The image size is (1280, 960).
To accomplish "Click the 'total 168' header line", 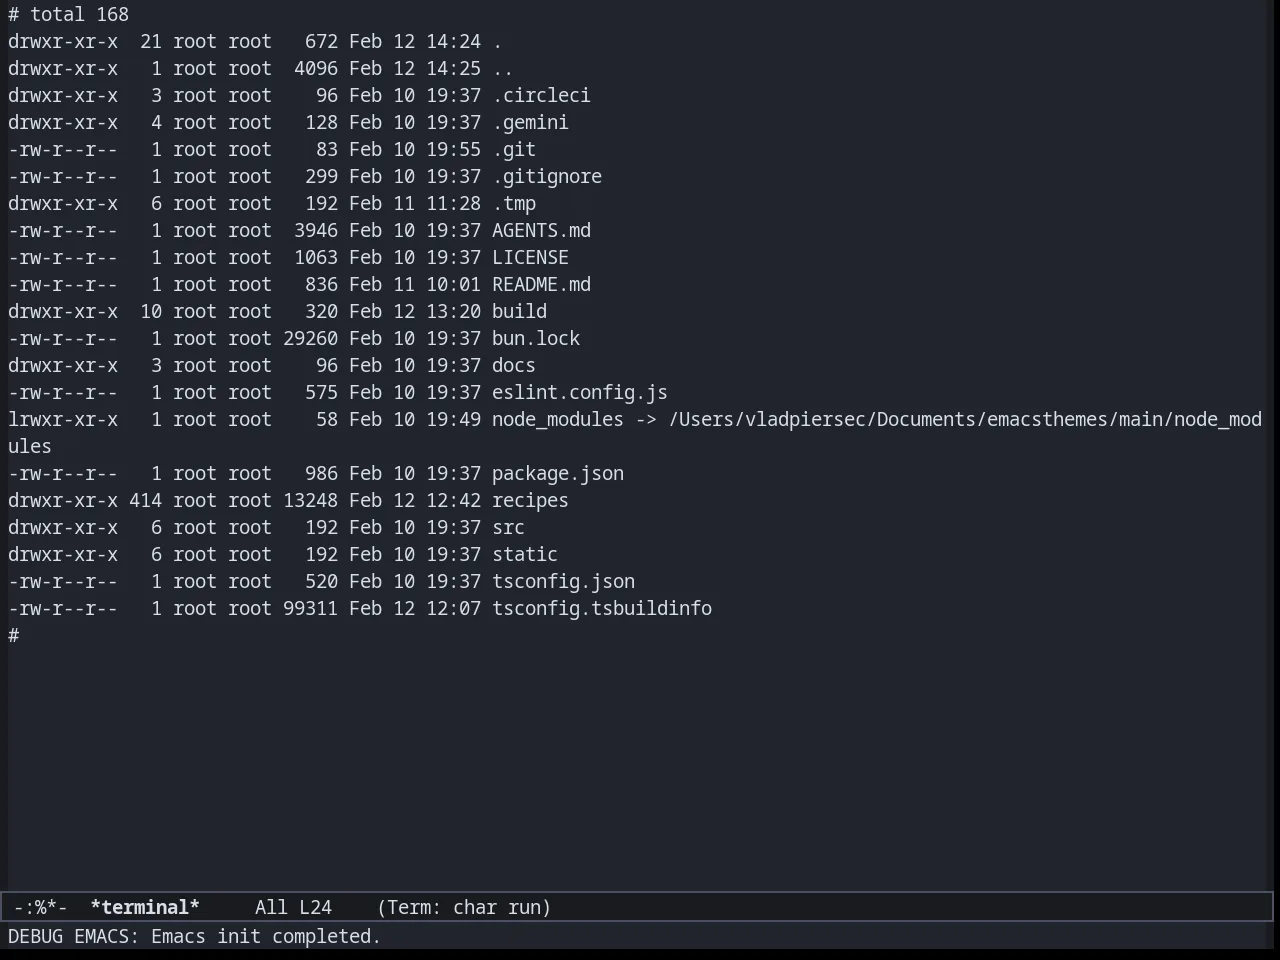I will click(69, 14).
